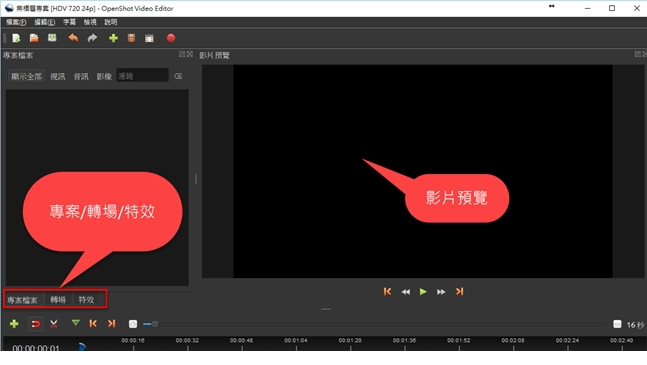
Task: Toggle fullscreen toolbar icon
Action: [149, 38]
